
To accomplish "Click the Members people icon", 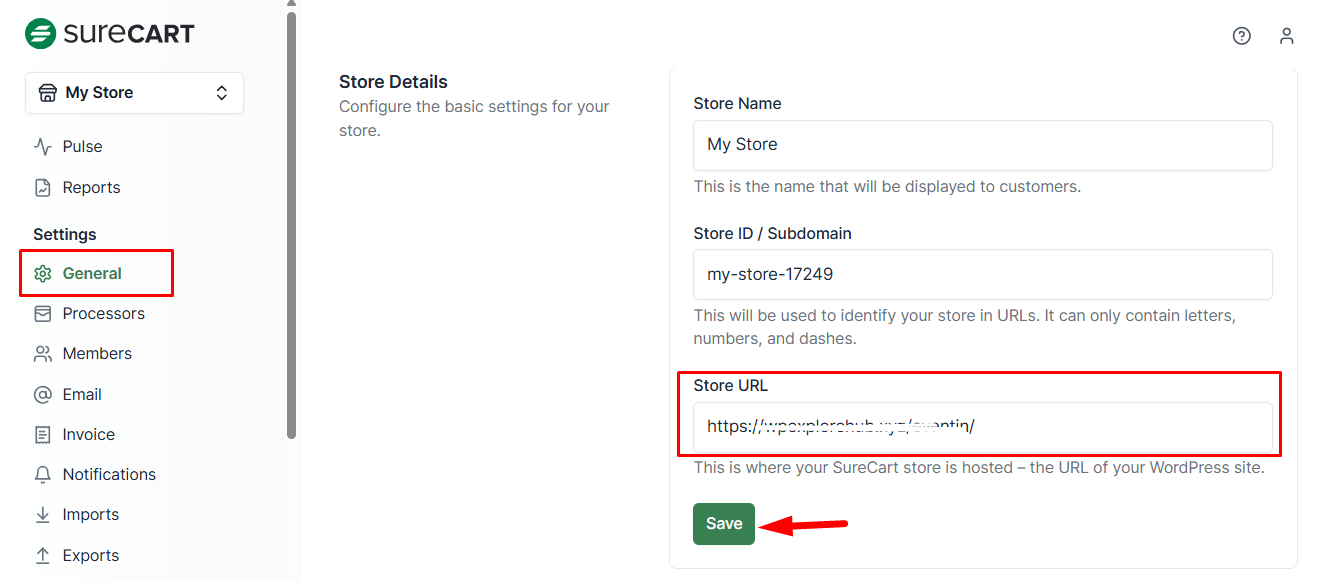I will click(x=42, y=354).
